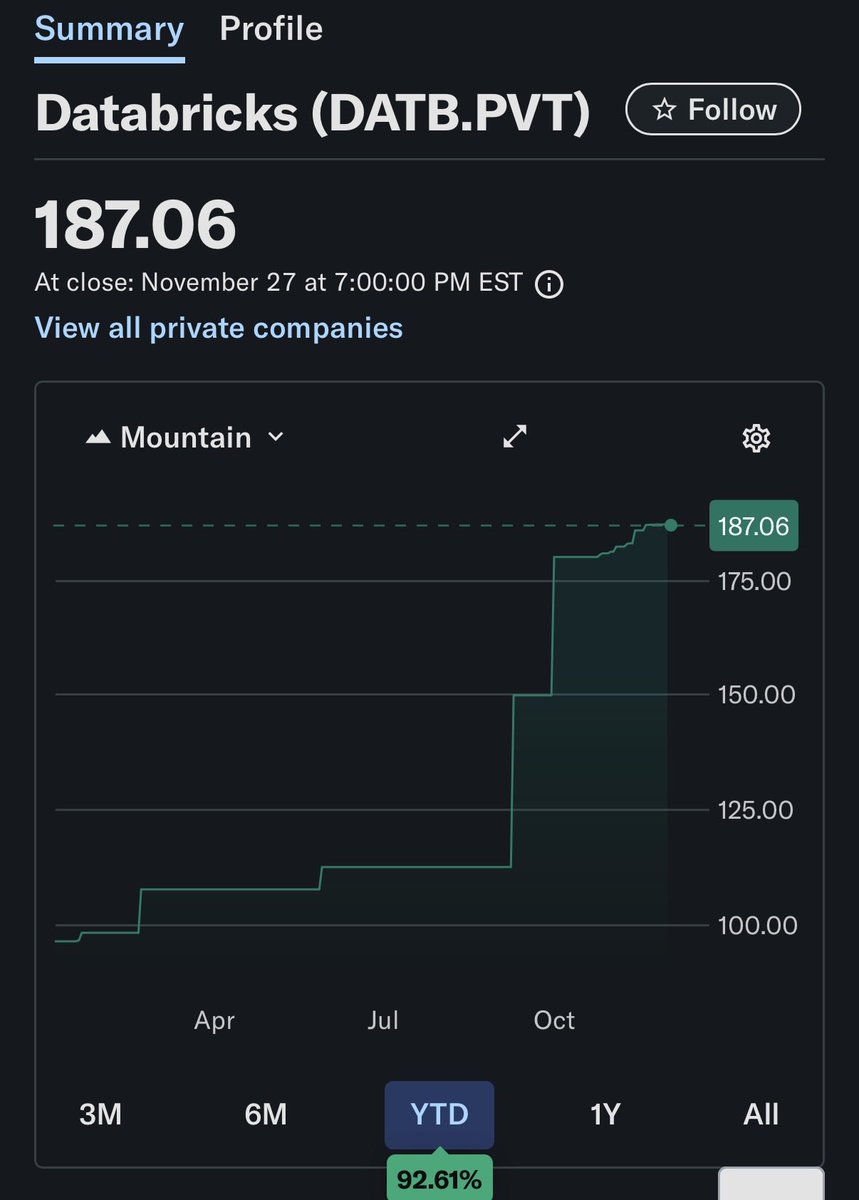Screen dimensions: 859x1200
Task: Click the 92.61% change badge
Action: pos(439,1180)
